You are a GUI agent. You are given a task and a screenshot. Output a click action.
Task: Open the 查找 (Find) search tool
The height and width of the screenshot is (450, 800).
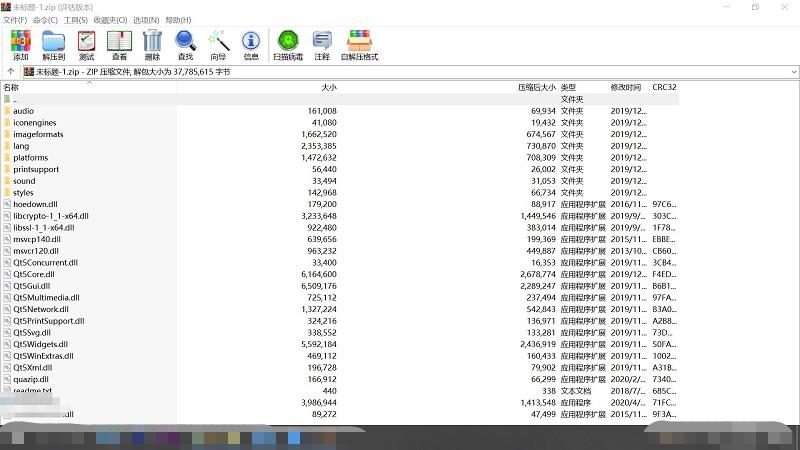185,44
